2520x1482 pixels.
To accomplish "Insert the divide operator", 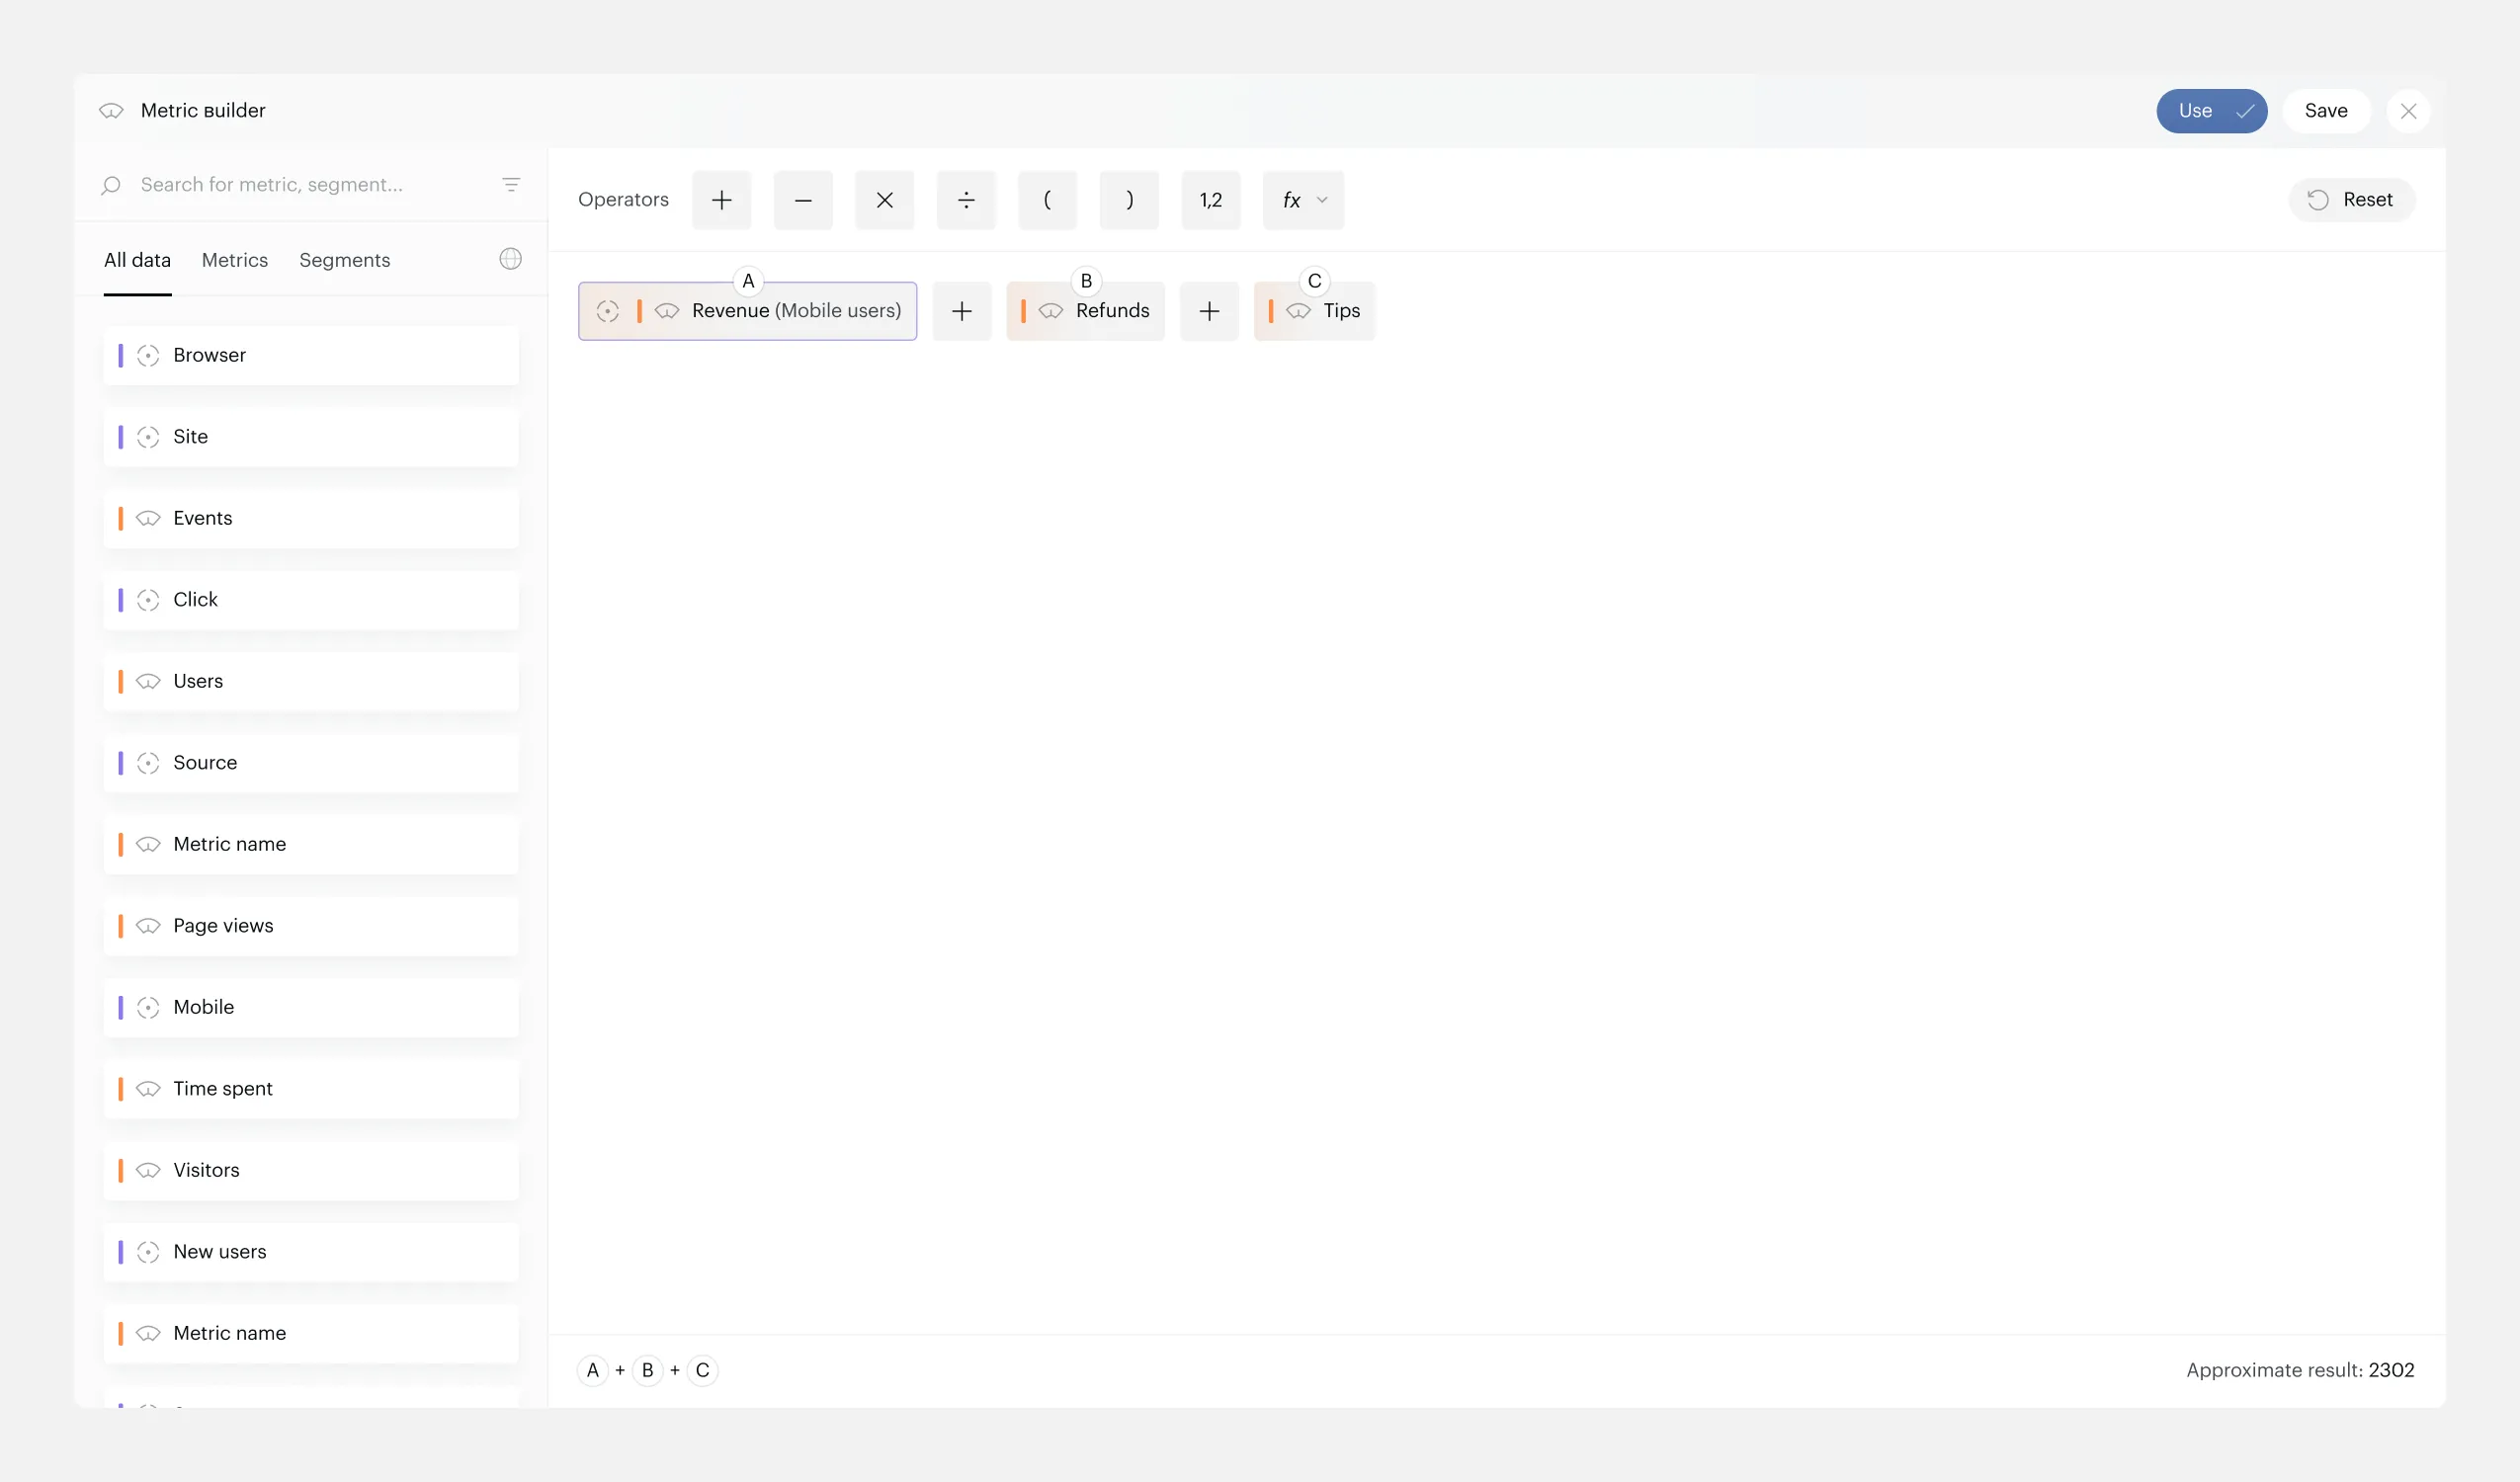I will pos(966,200).
